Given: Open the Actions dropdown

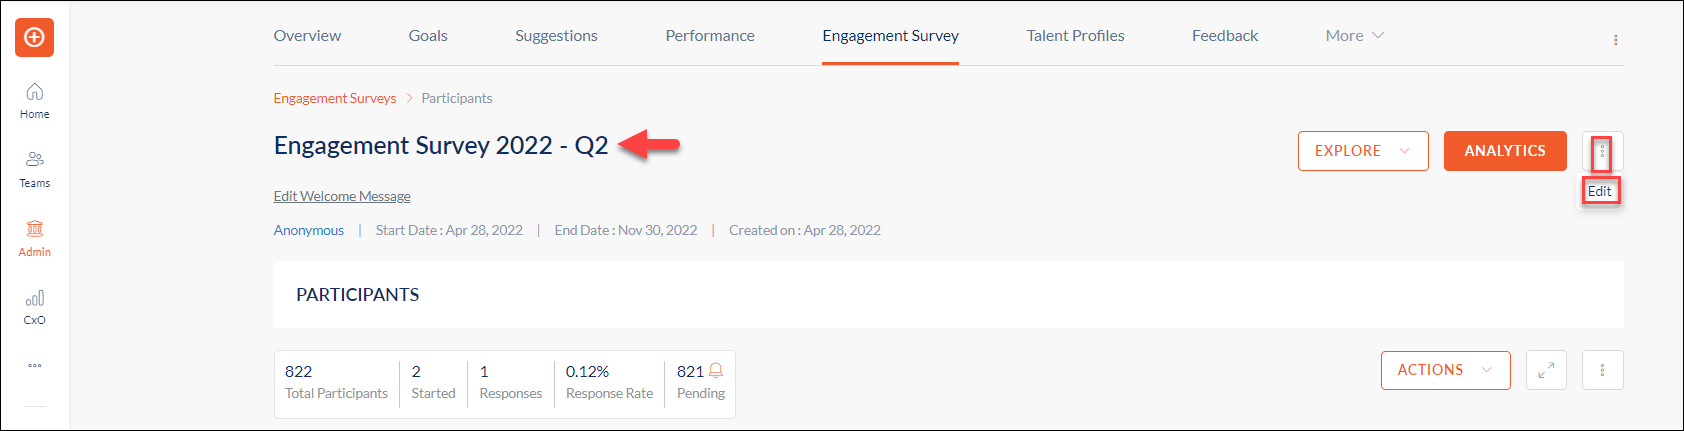Looking at the screenshot, I should 1445,370.
